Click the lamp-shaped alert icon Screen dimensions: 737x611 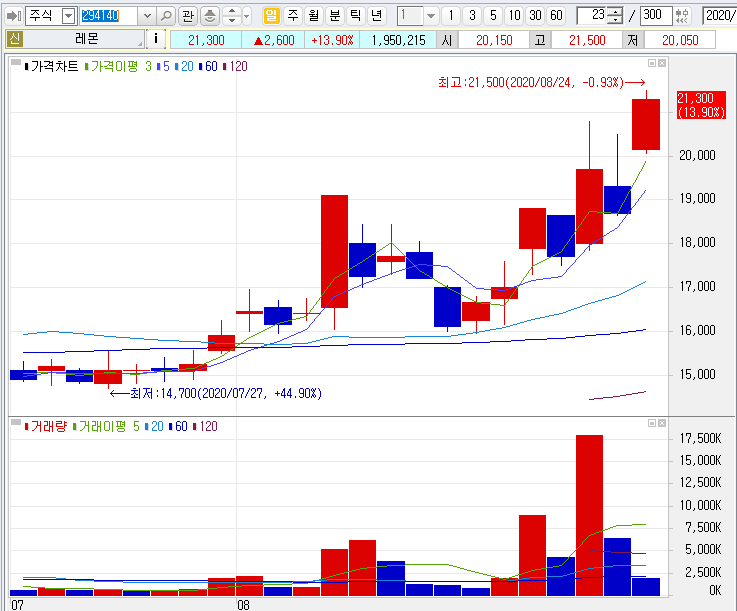coord(210,16)
